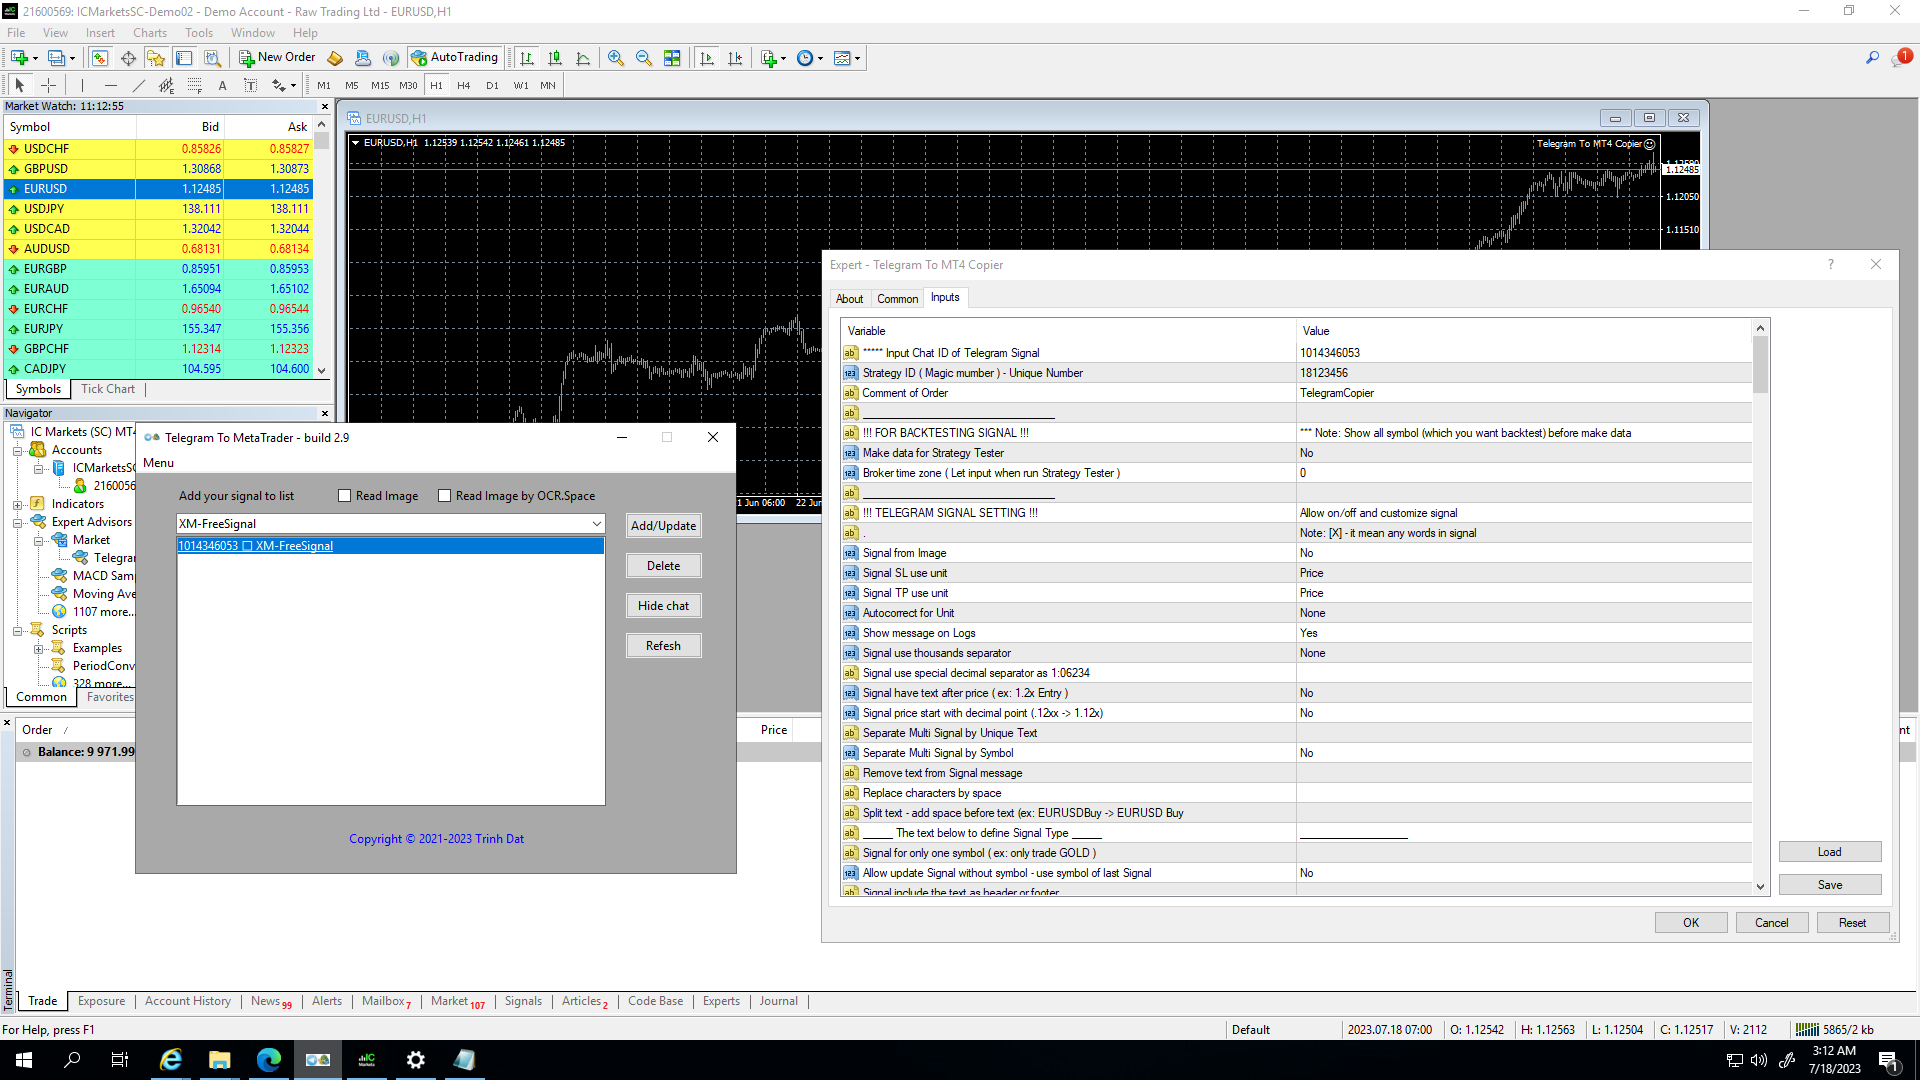Zoom in on the chart
The width and height of the screenshot is (1920, 1080).
coord(616,58)
